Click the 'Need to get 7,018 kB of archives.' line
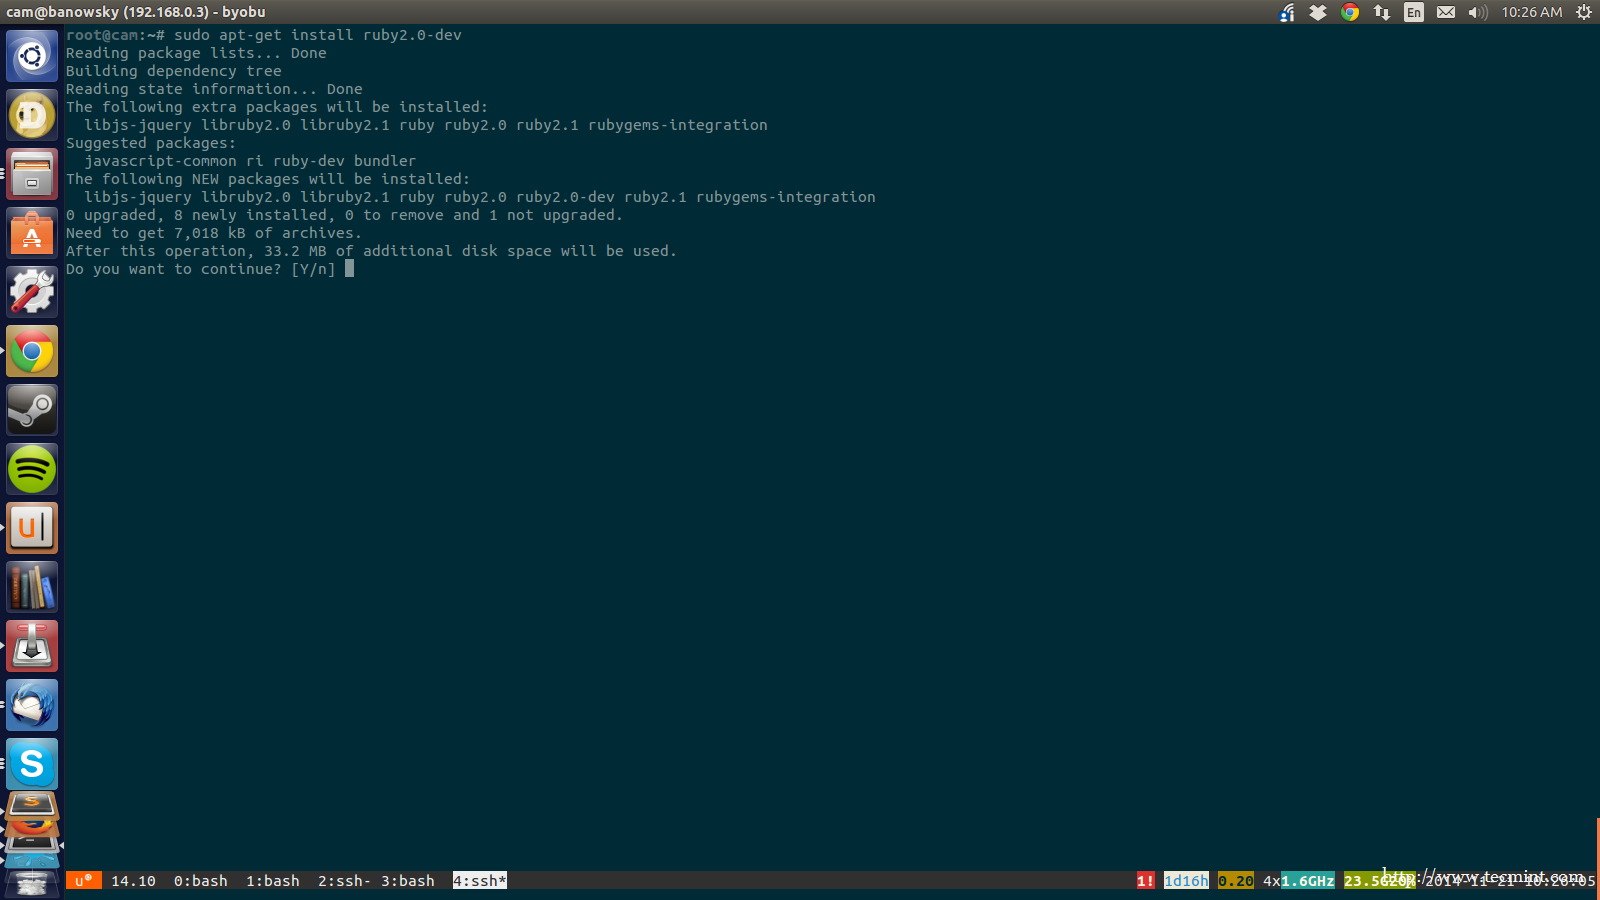The image size is (1600, 900). coord(214,233)
